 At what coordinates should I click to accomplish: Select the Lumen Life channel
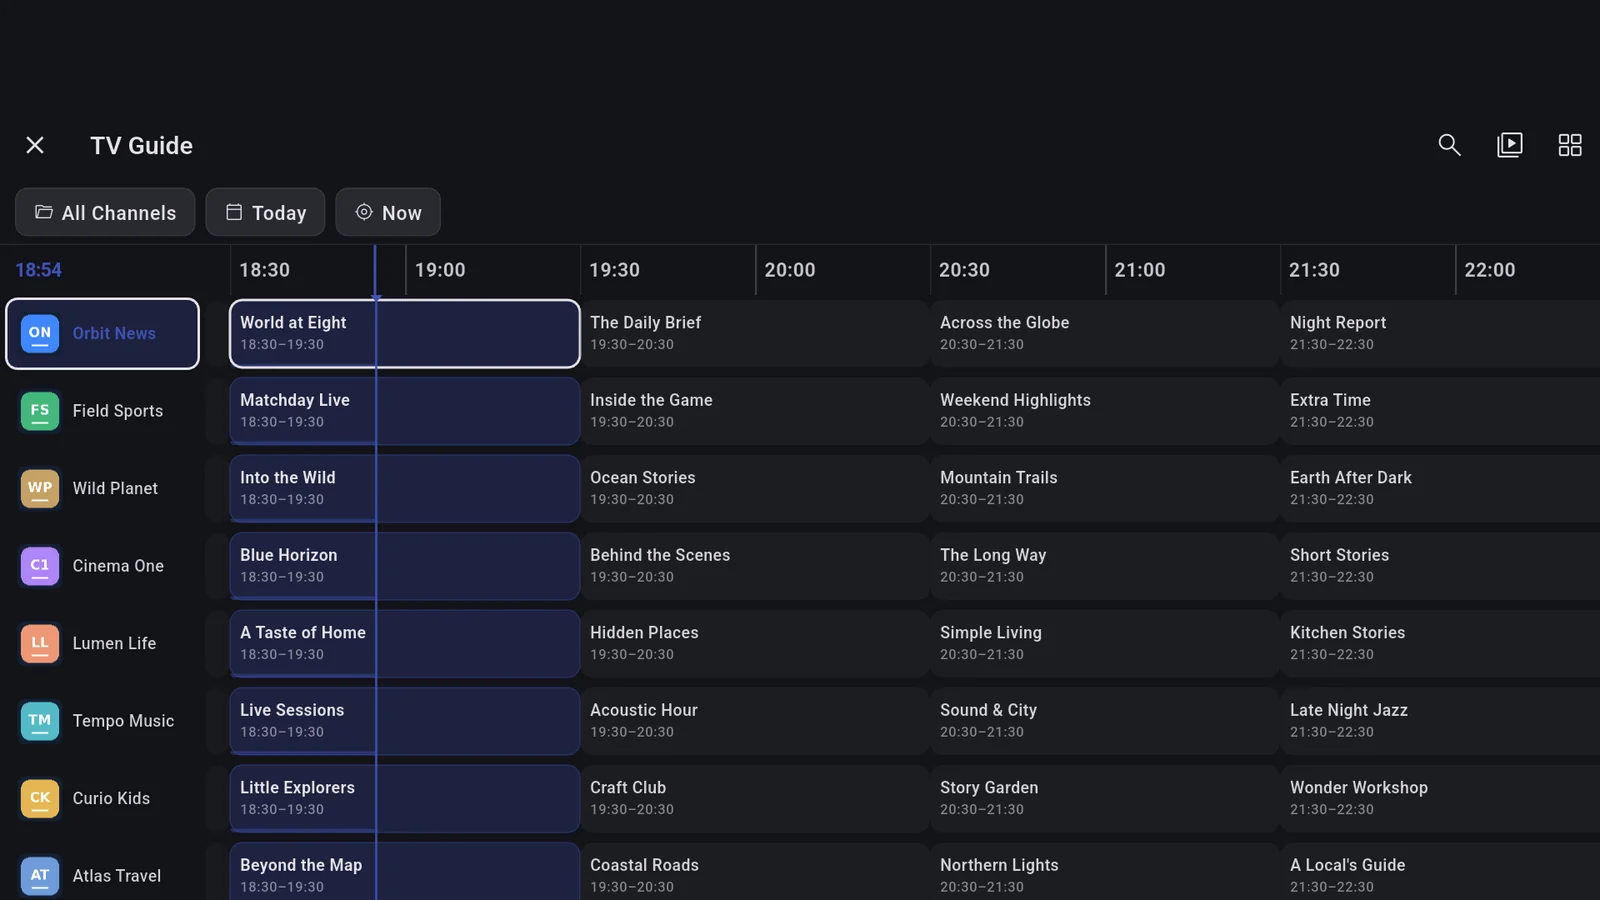(102, 643)
